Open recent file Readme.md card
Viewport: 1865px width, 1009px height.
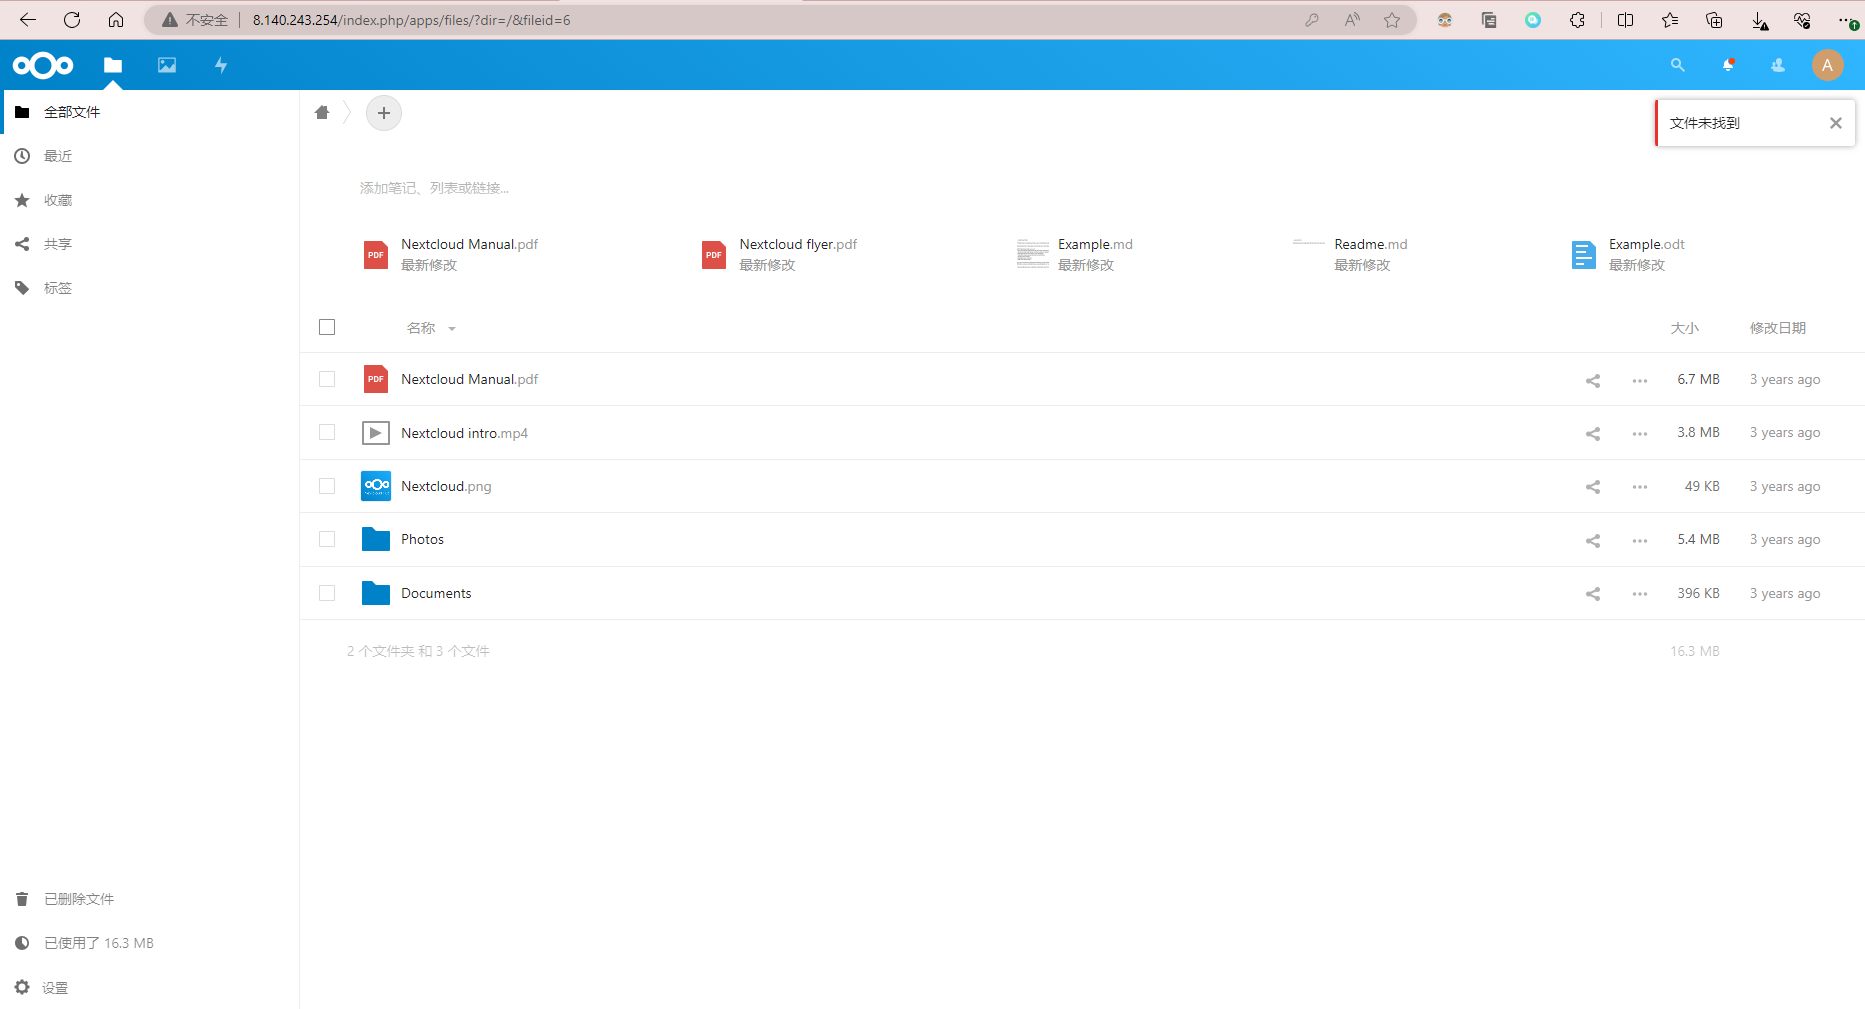(x=1350, y=254)
